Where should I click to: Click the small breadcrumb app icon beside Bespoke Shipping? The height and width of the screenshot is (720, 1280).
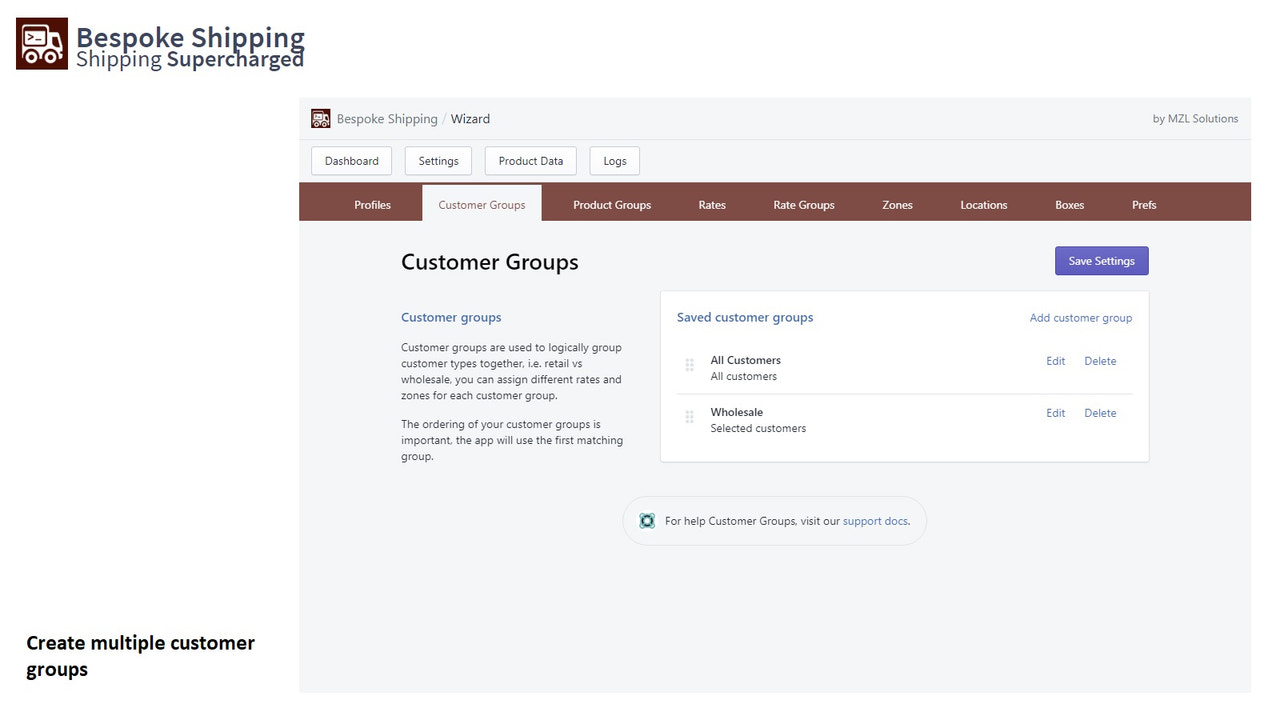pos(320,118)
